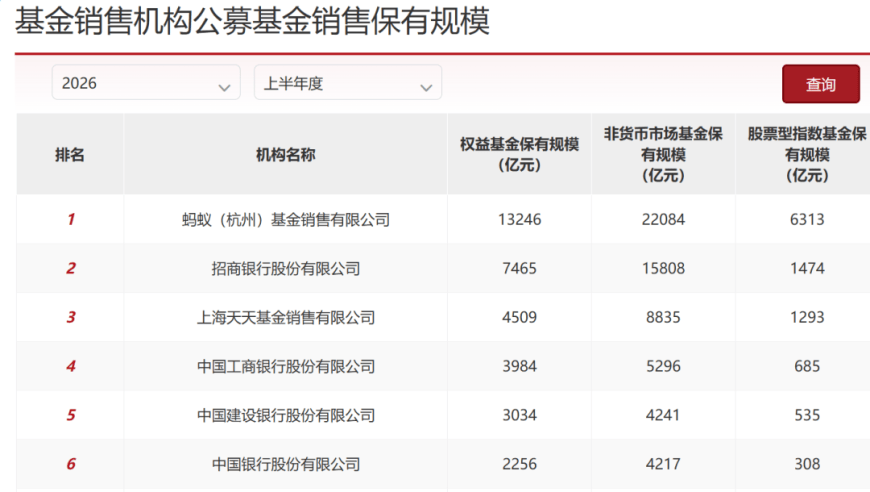
Task: Click the 权益基金保有规模 column header
Action: pyautogui.click(x=519, y=154)
